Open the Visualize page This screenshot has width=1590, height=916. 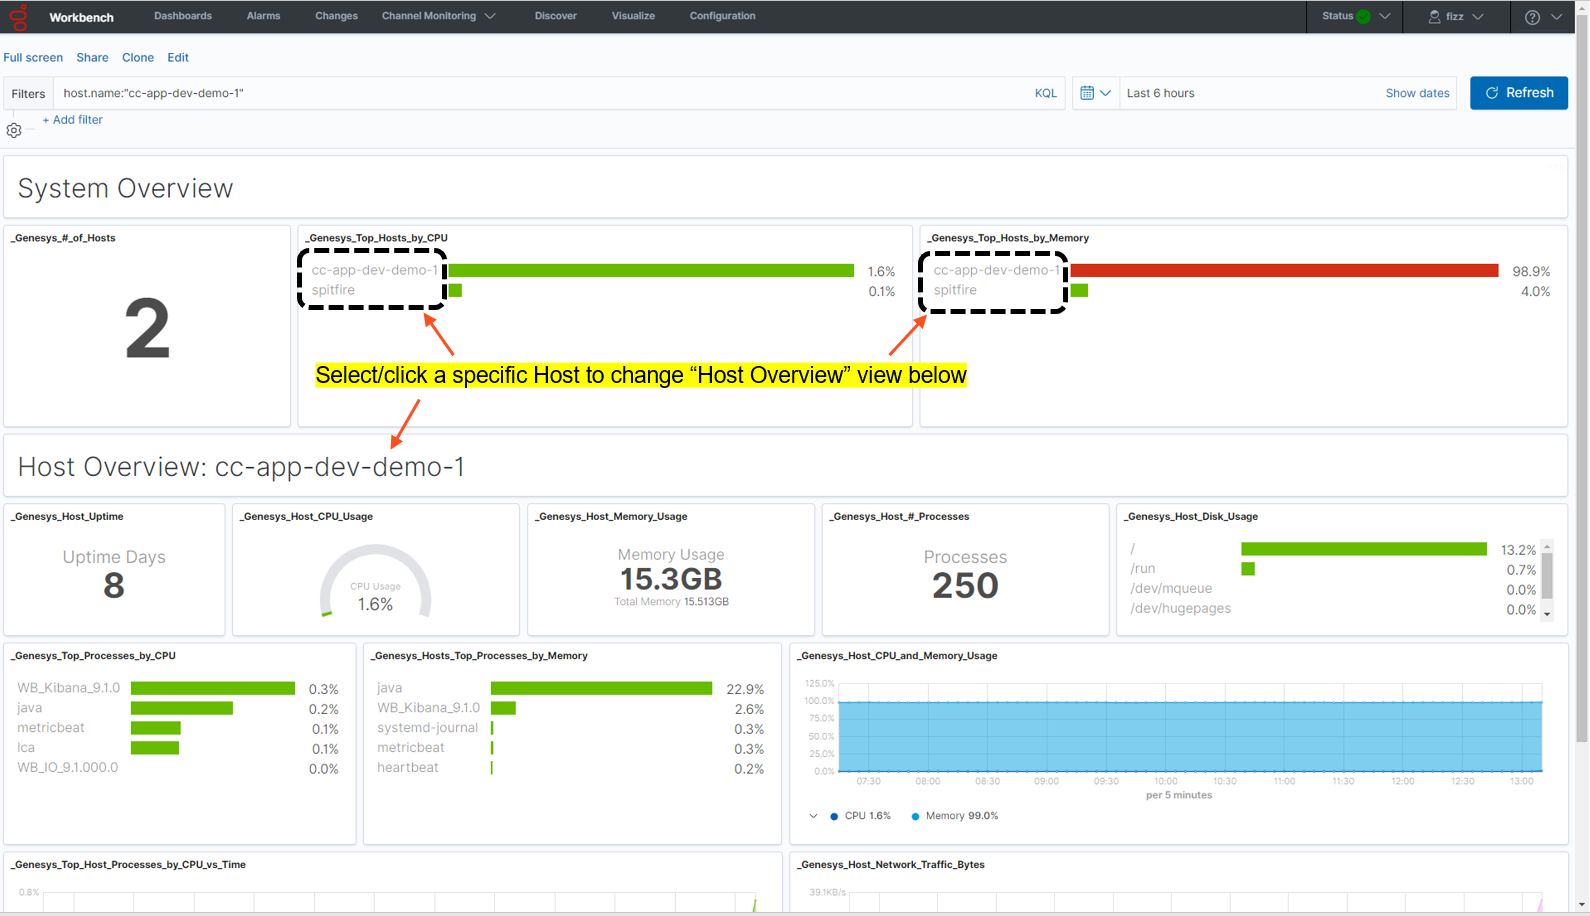click(634, 16)
